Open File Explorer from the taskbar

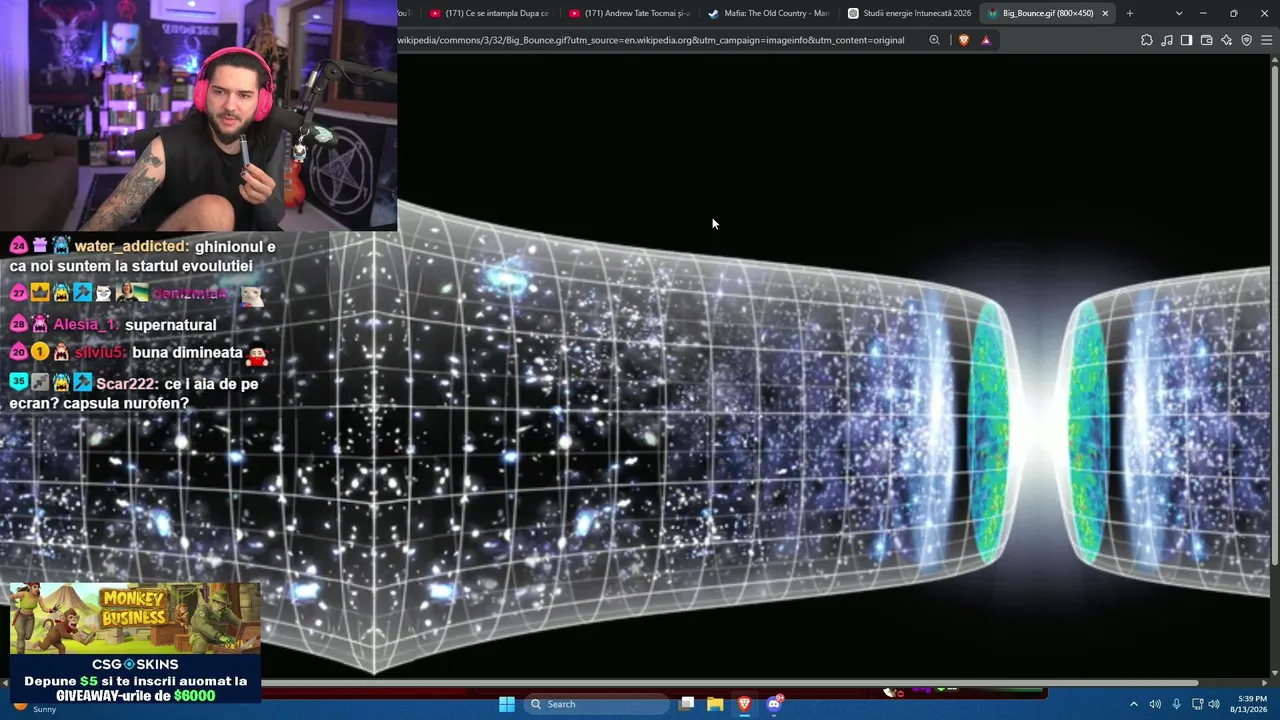(715, 704)
